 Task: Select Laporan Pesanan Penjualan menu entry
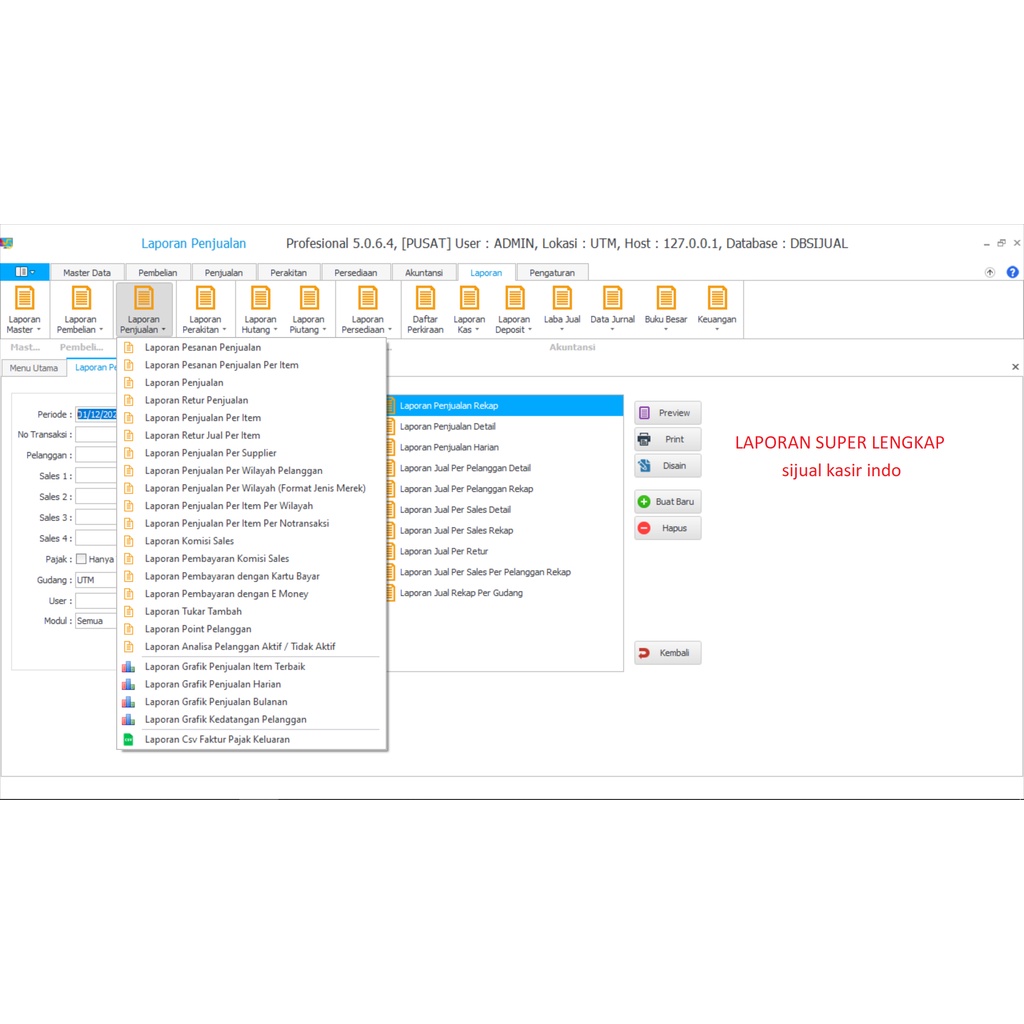[x=251, y=347]
